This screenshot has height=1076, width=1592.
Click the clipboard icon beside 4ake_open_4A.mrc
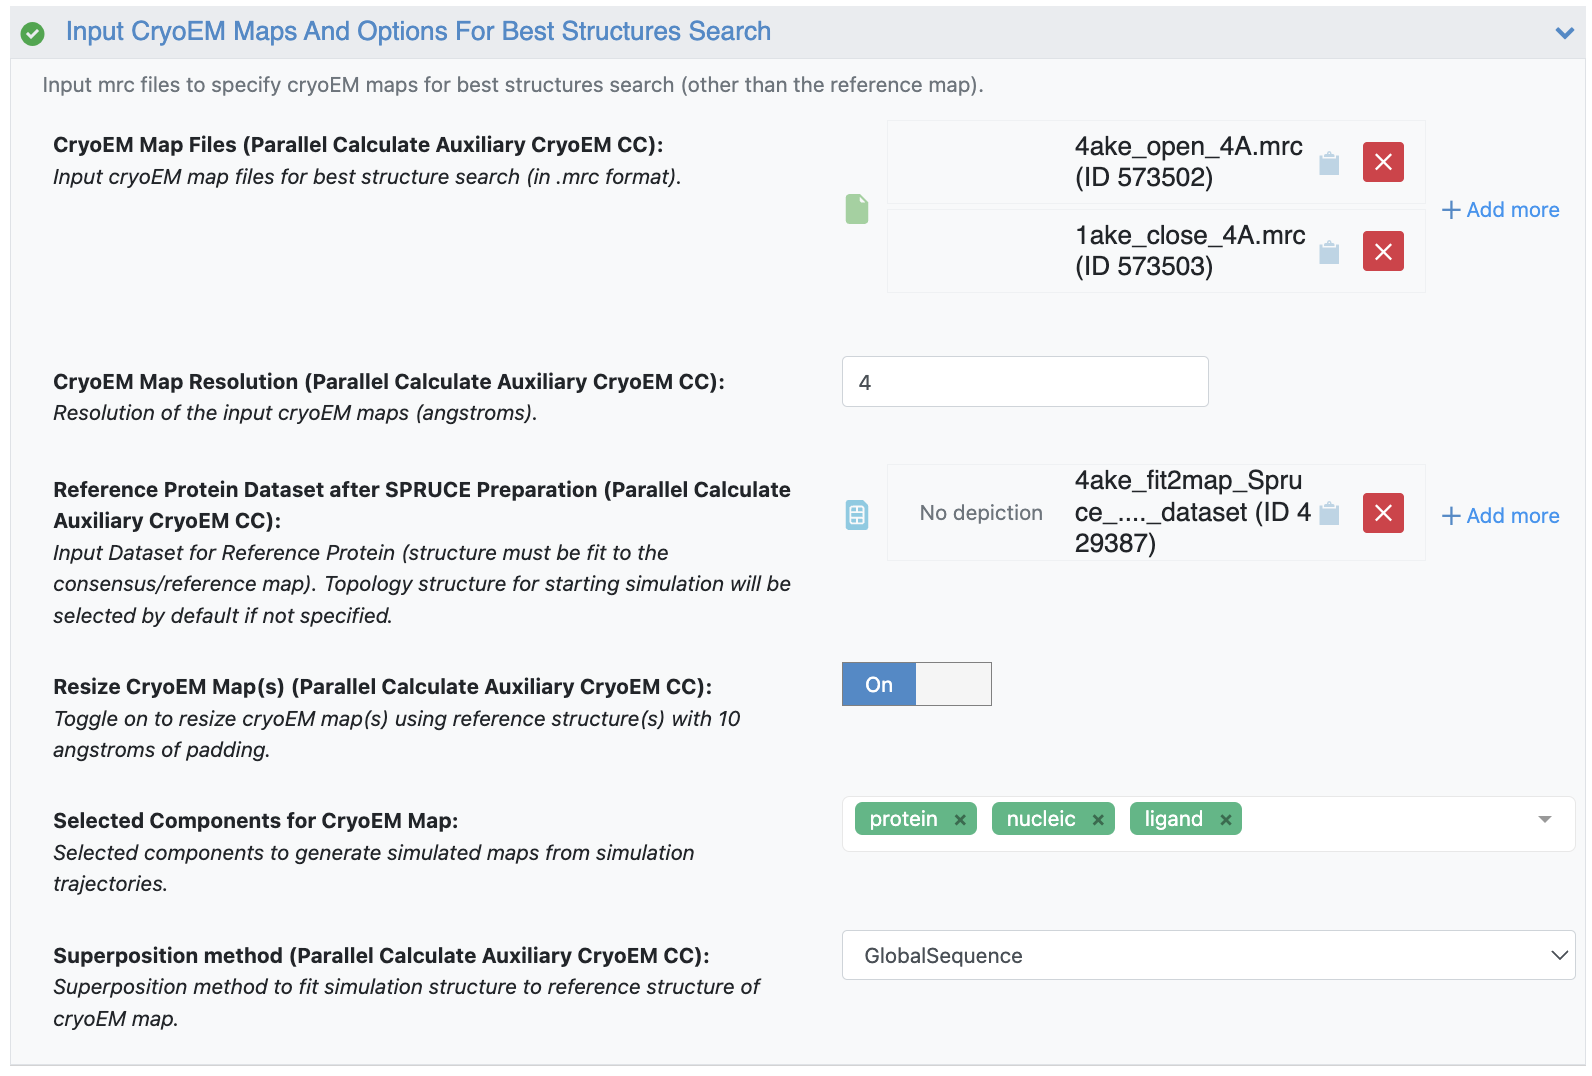1329,163
